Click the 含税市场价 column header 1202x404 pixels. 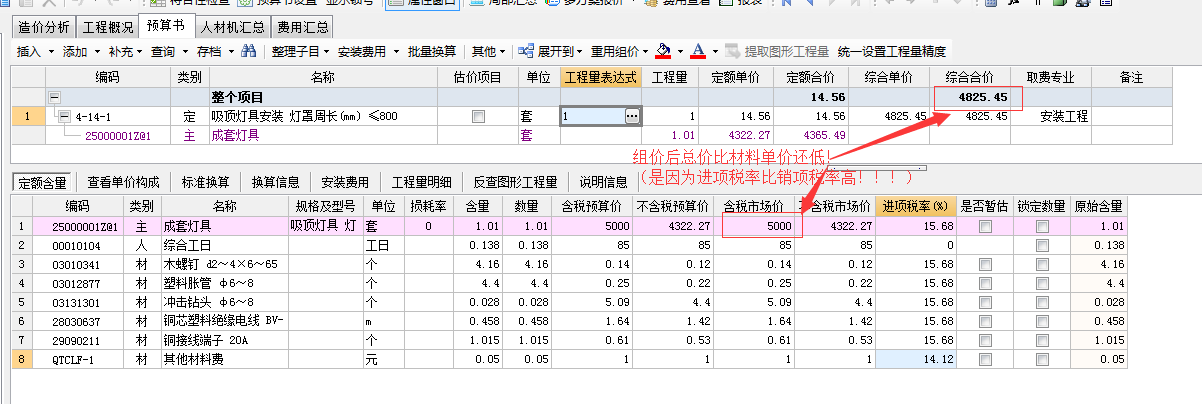pyautogui.click(x=756, y=207)
